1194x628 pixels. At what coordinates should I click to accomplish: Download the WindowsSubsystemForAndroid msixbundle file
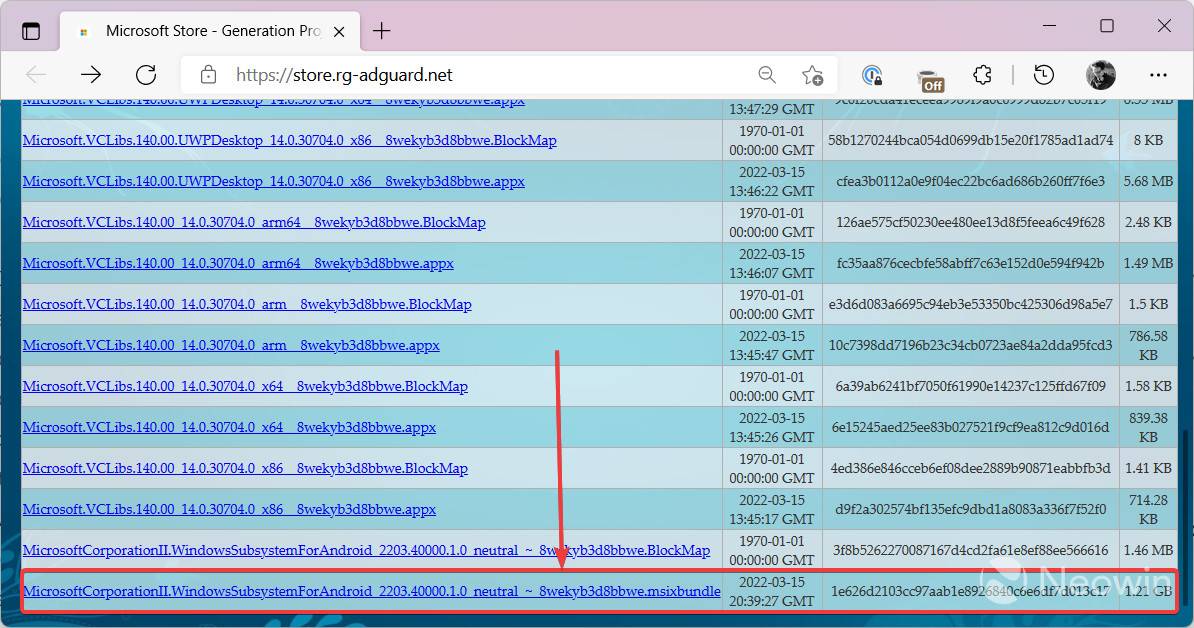pyautogui.click(x=372, y=591)
